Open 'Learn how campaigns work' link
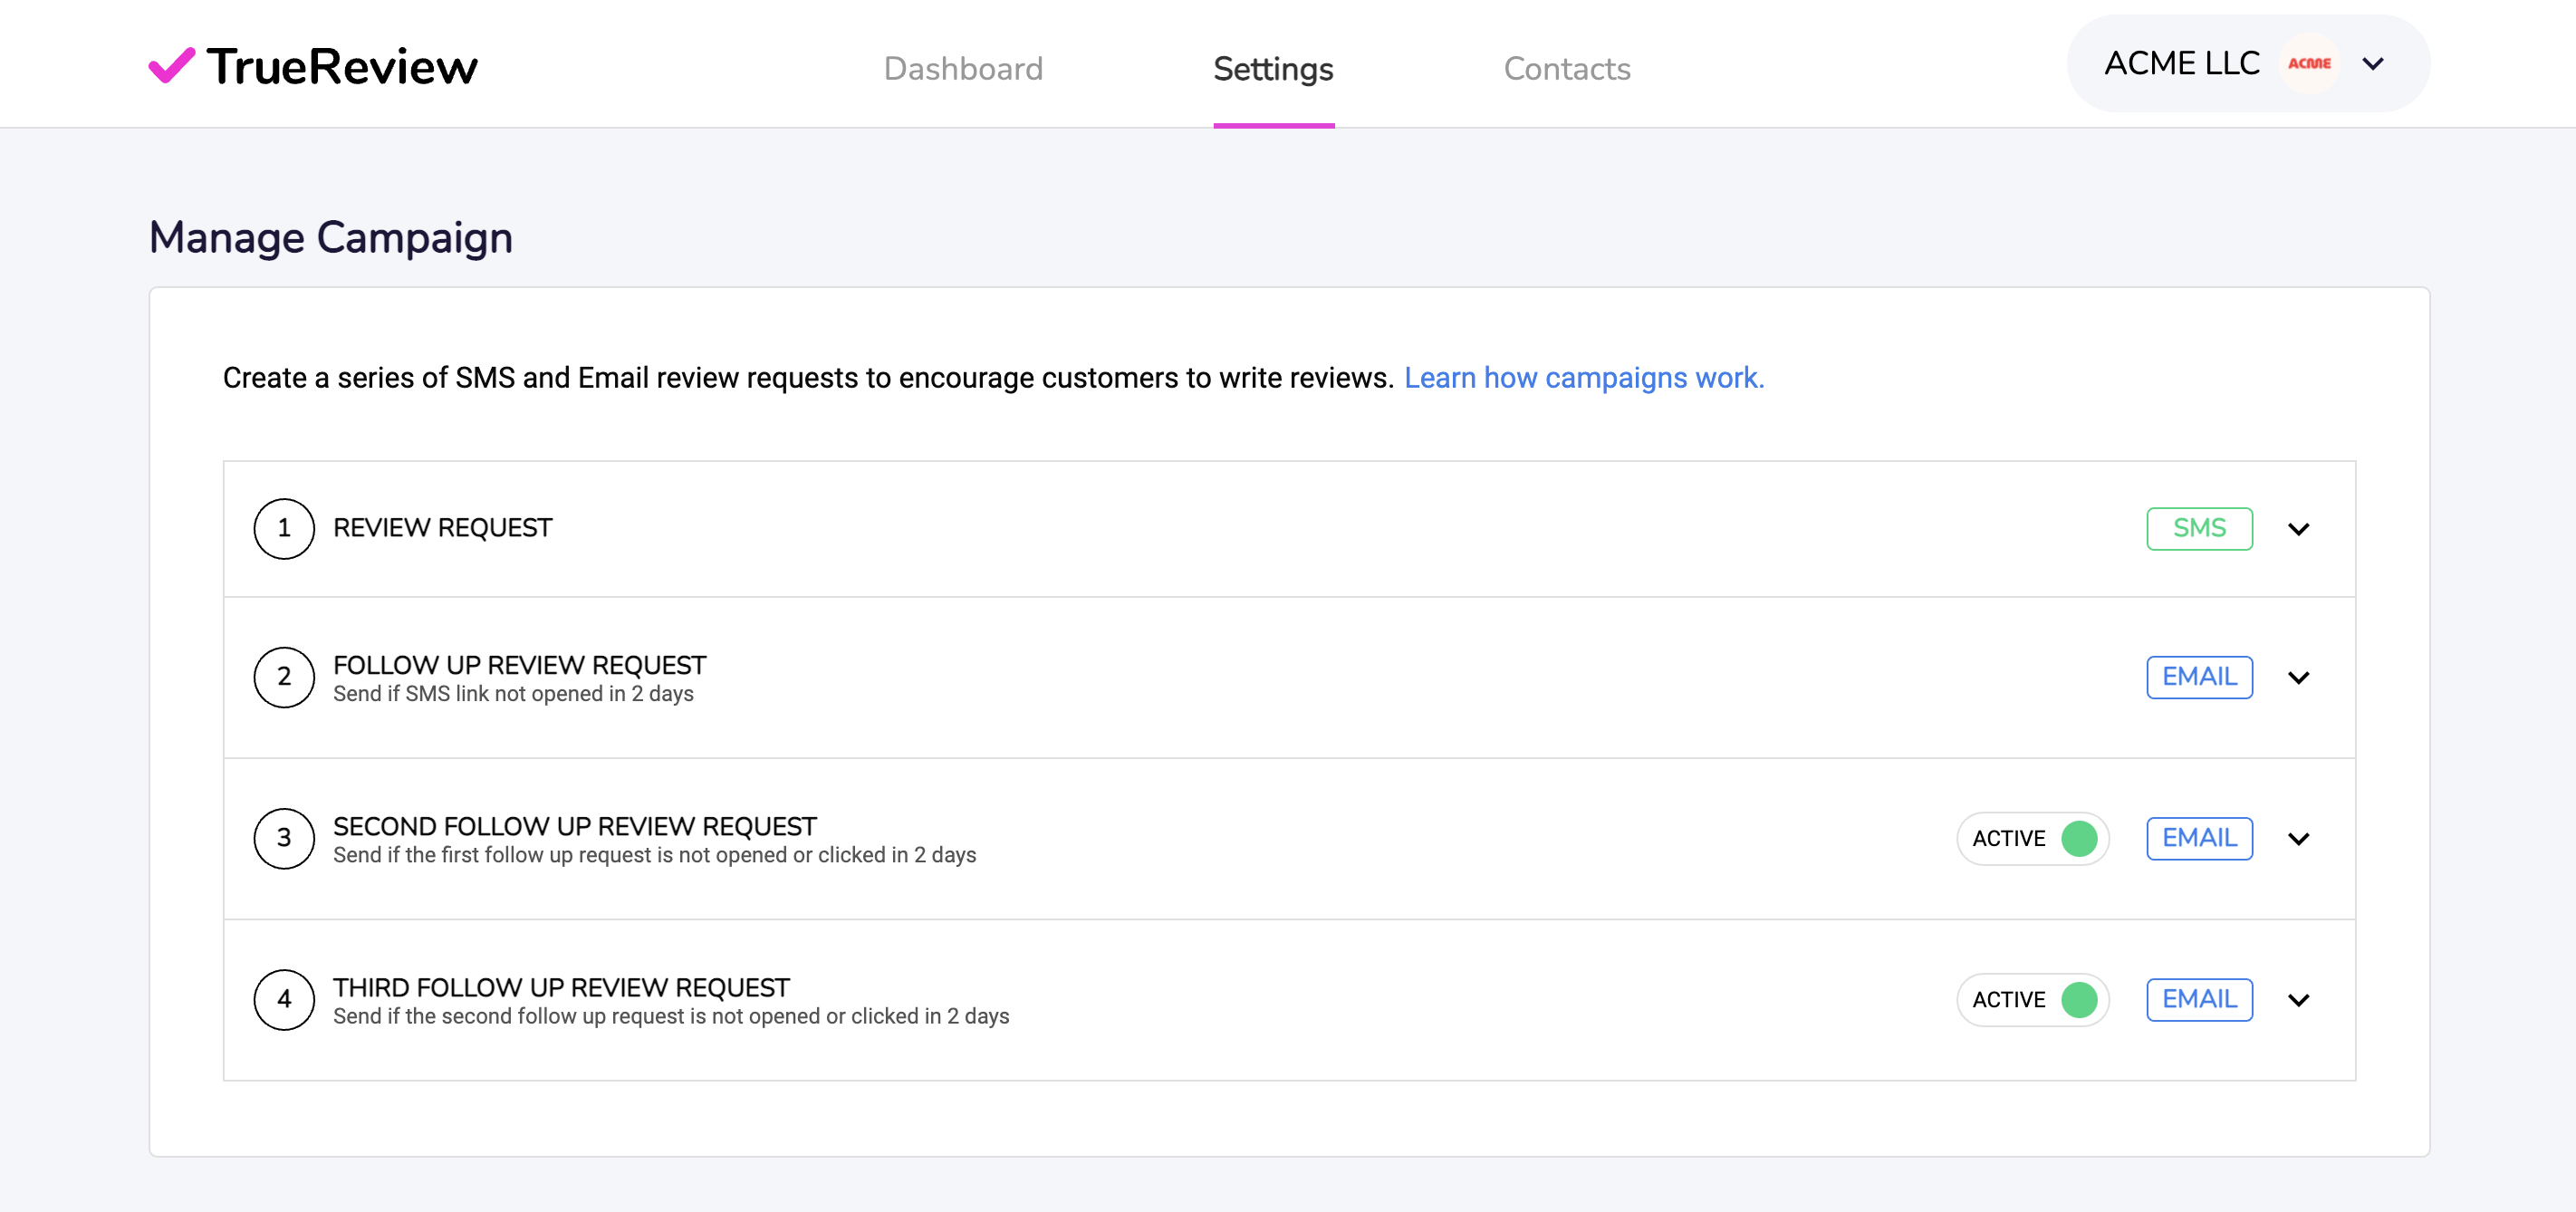Viewport: 2576px width, 1212px height. coord(1583,378)
